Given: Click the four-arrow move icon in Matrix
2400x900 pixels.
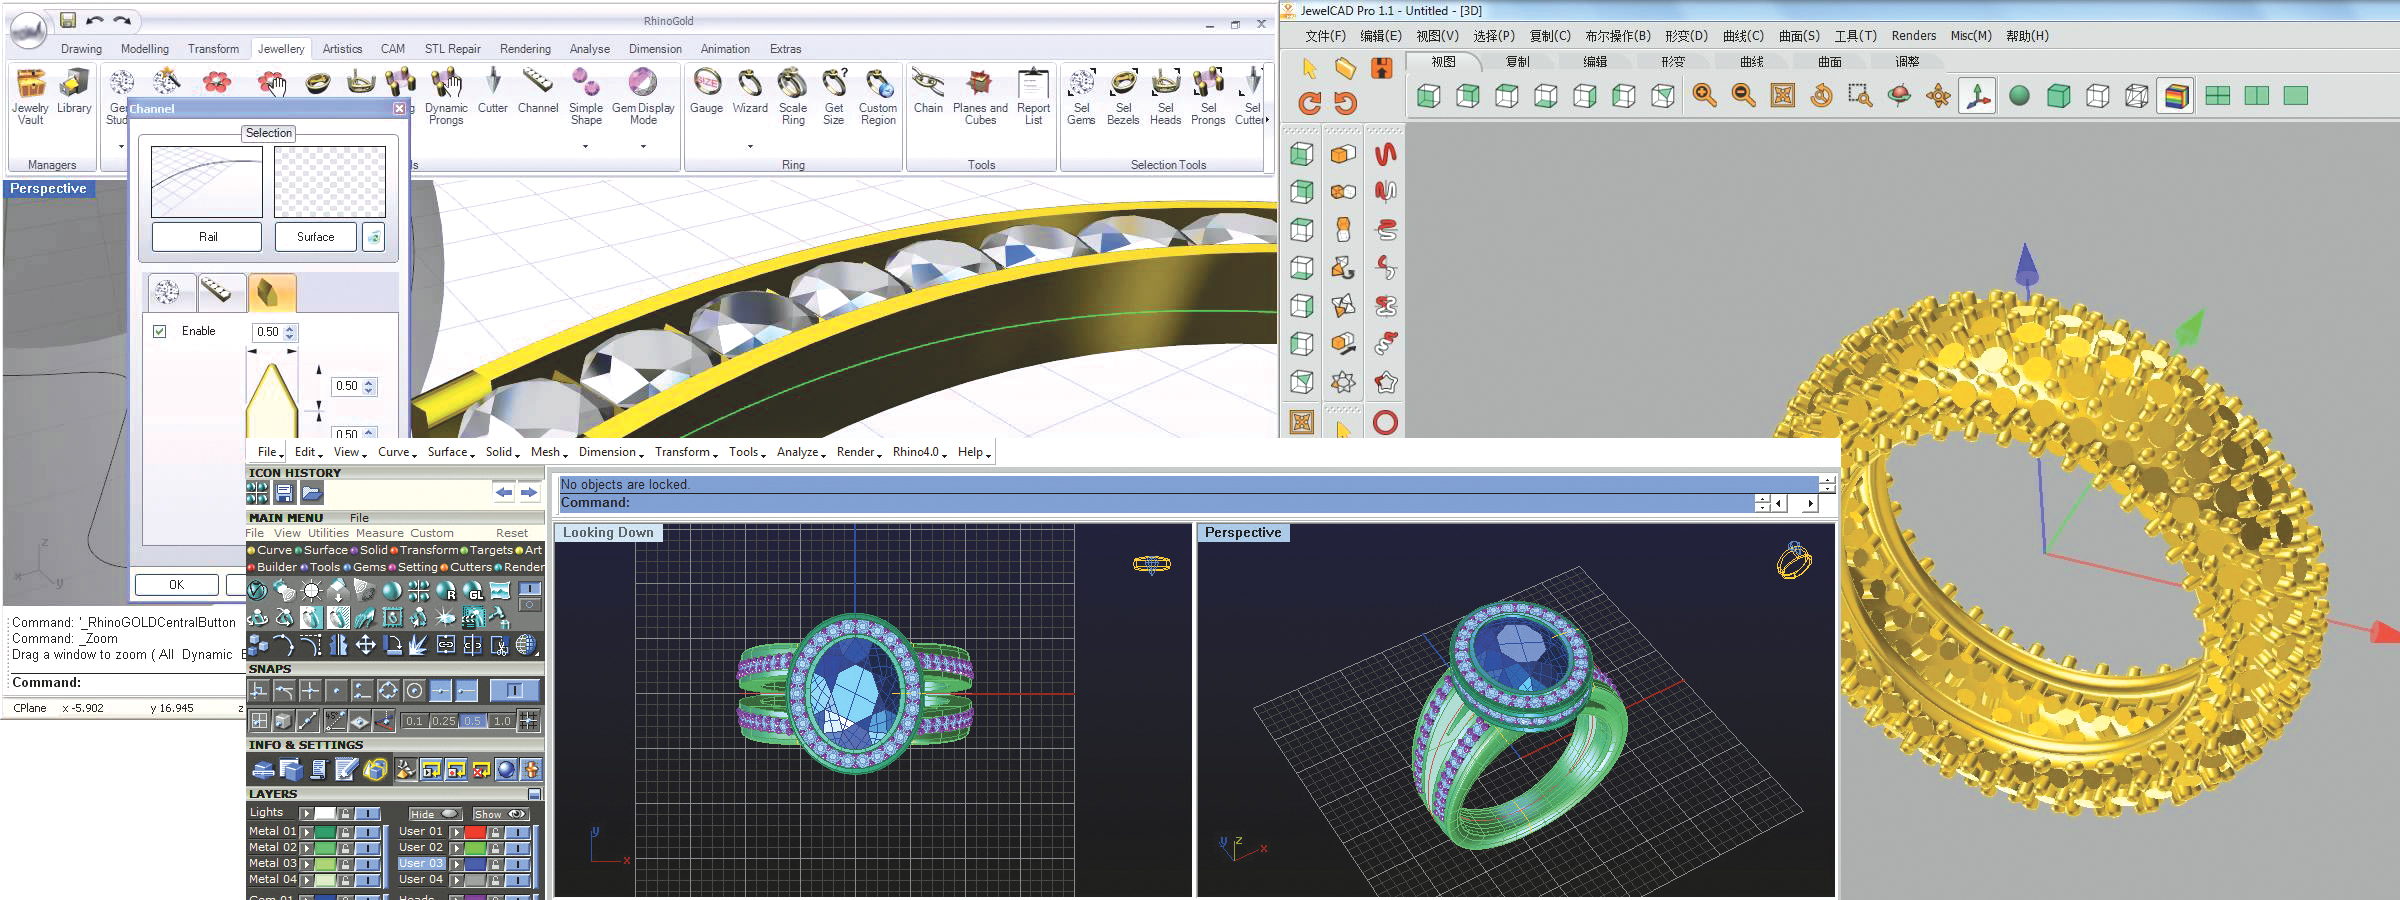Looking at the screenshot, I should point(366,645).
